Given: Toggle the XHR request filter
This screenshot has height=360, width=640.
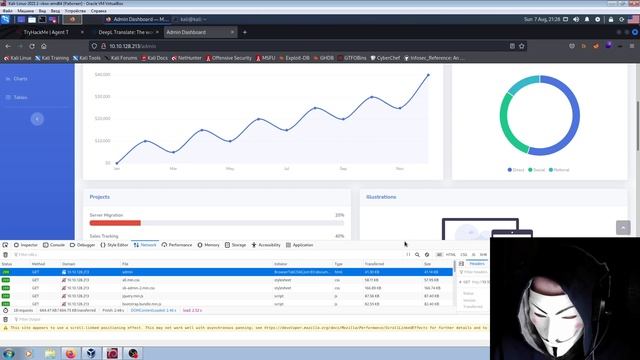Looking at the screenshot, I should (483, 255).
